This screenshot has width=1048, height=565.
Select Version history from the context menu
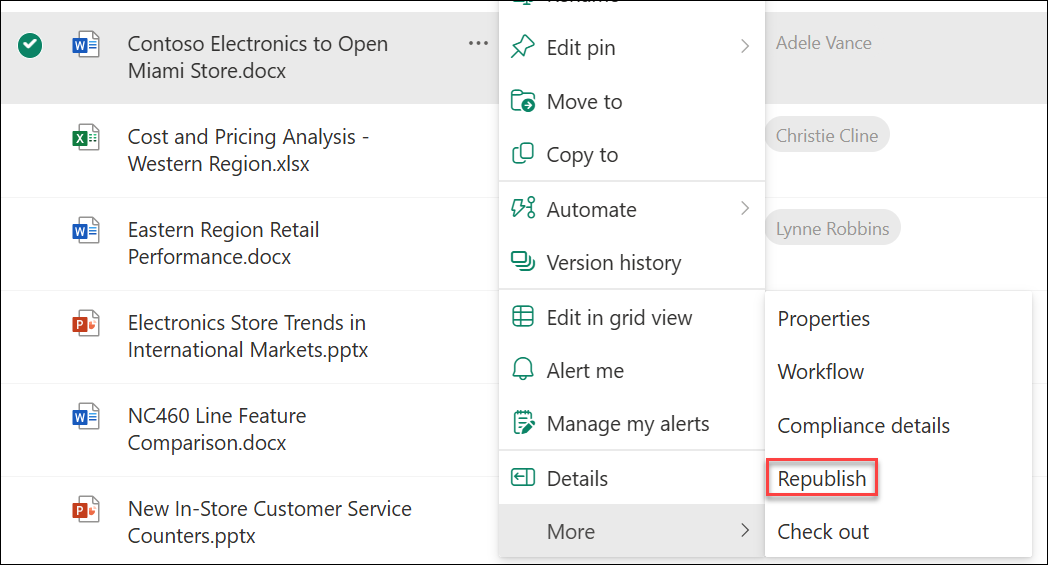pos(613,263)
